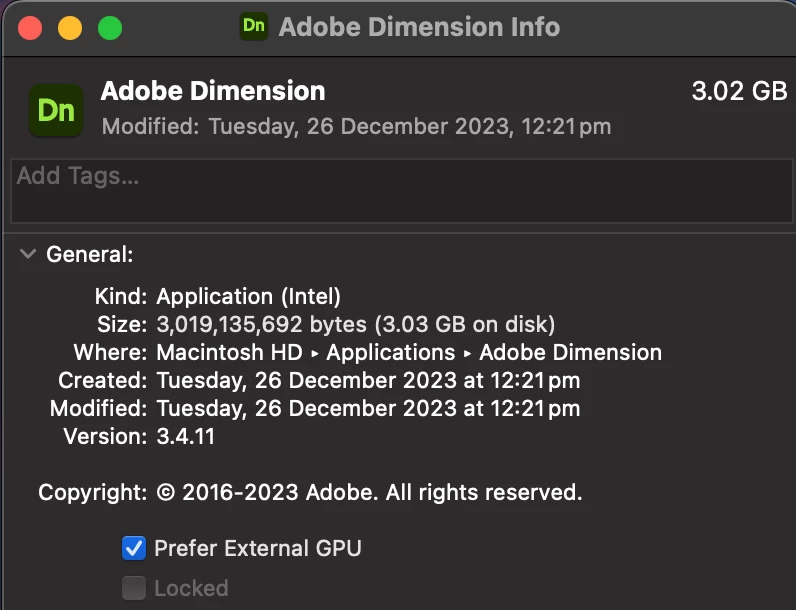The height and width of the screenshot is (610, 796).
Task: Click the window title Adobe Dimension Info
Action: point(418,27)
